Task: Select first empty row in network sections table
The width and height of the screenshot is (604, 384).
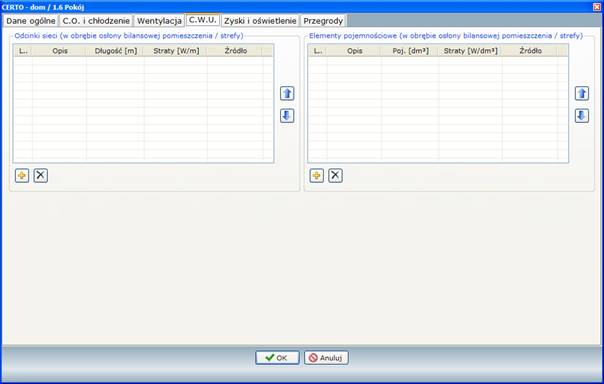Action: 143,61
